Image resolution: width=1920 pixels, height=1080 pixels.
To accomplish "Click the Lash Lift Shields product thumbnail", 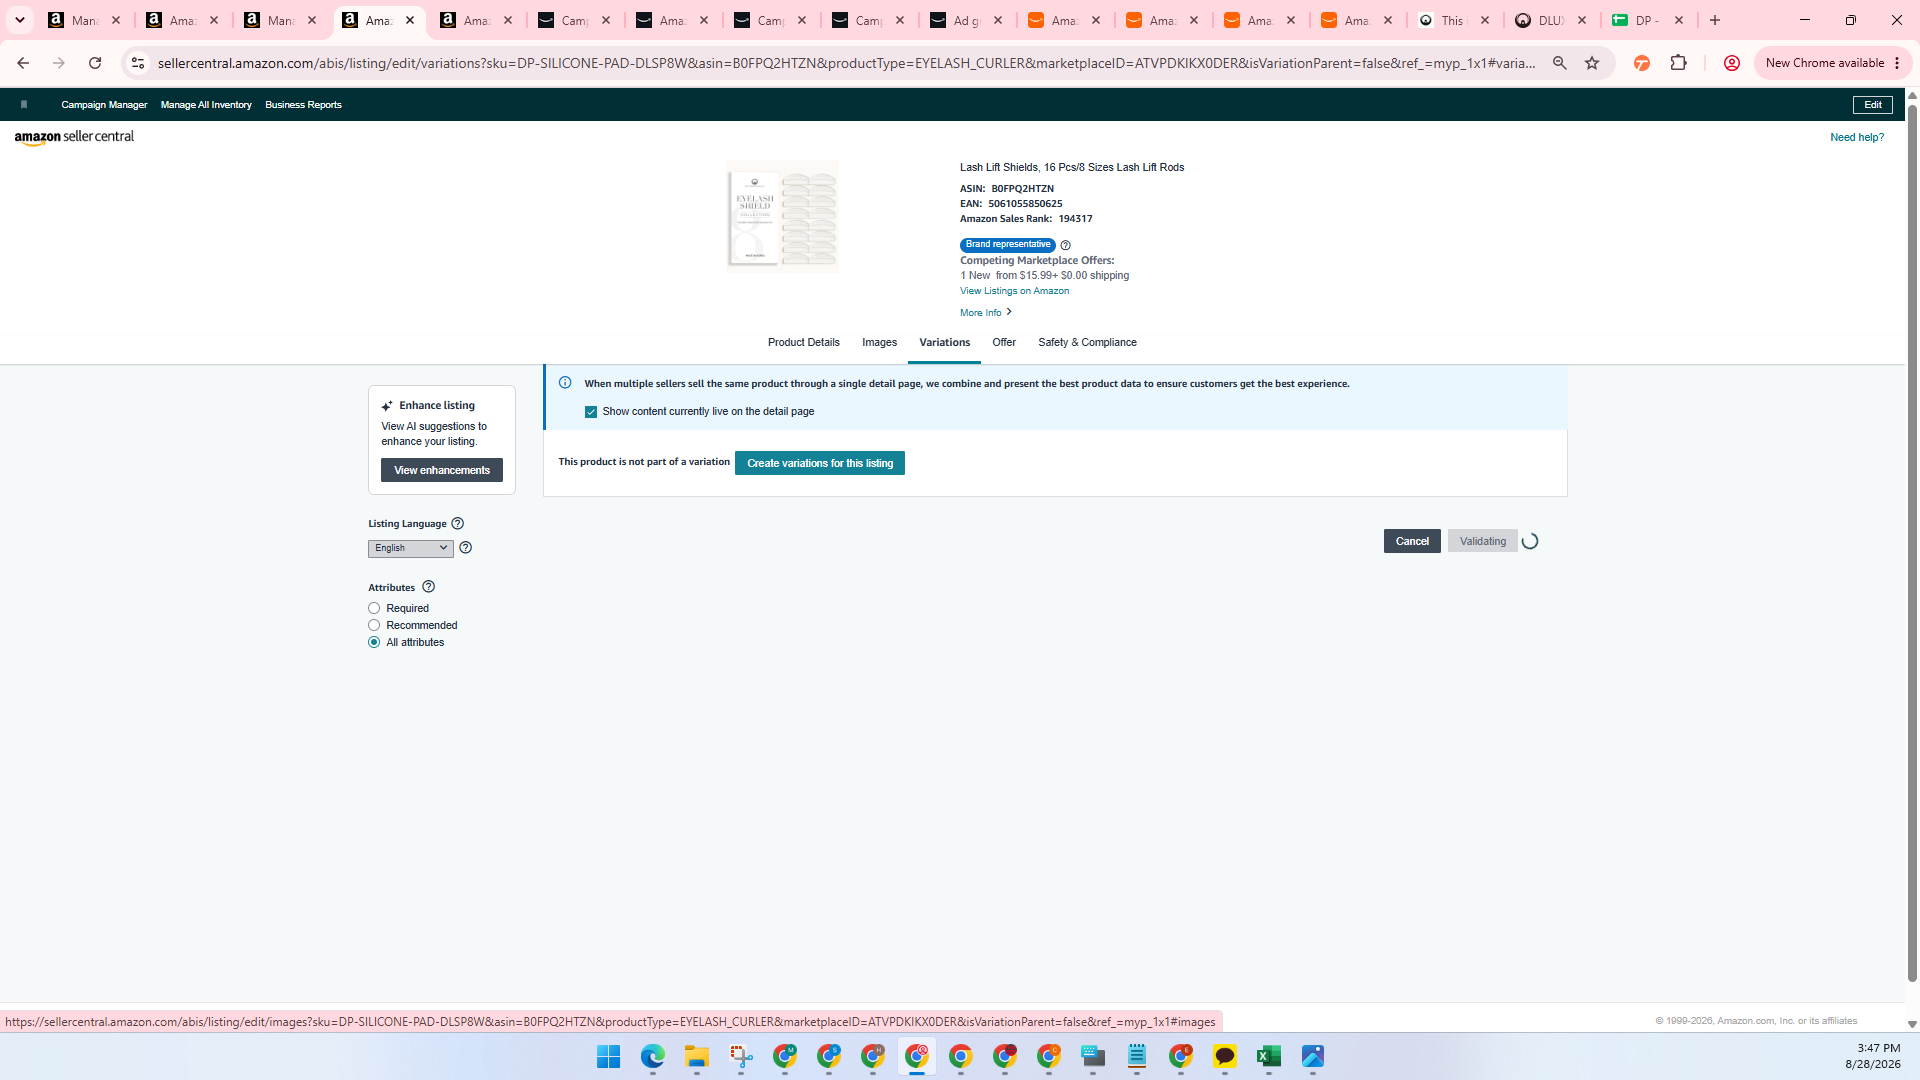I will [x=782, y=216].
